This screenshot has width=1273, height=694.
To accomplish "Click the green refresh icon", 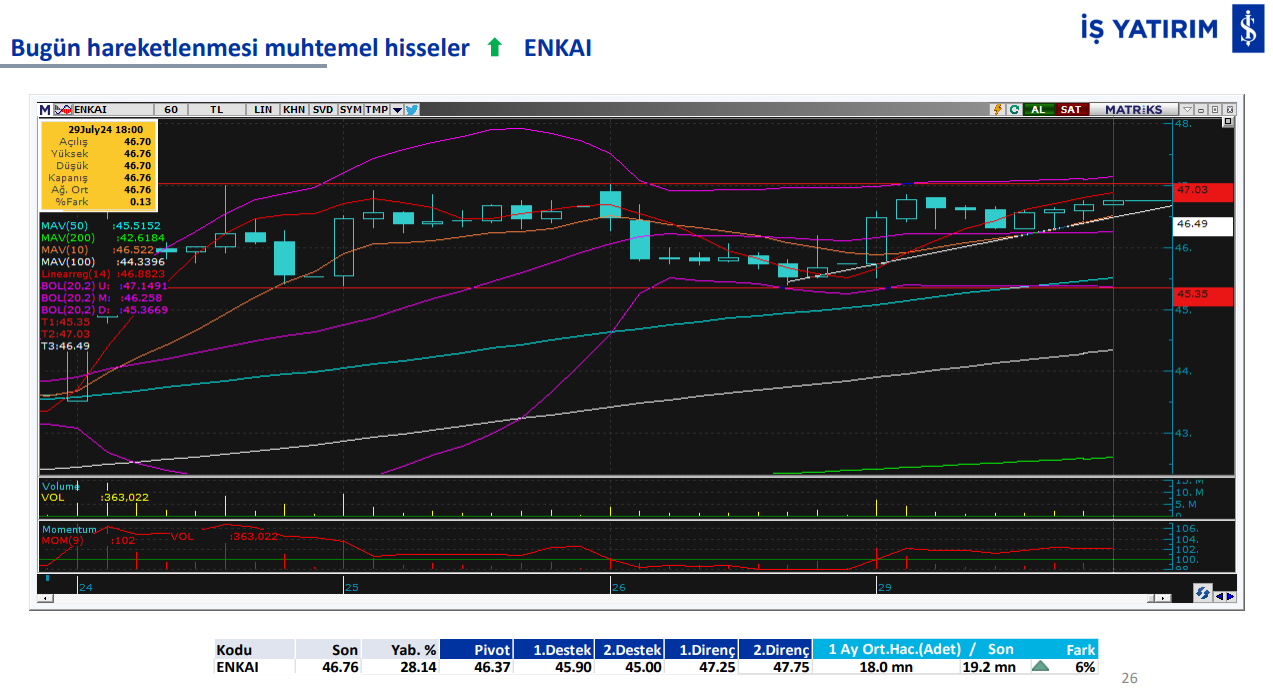I will 1013,110.
